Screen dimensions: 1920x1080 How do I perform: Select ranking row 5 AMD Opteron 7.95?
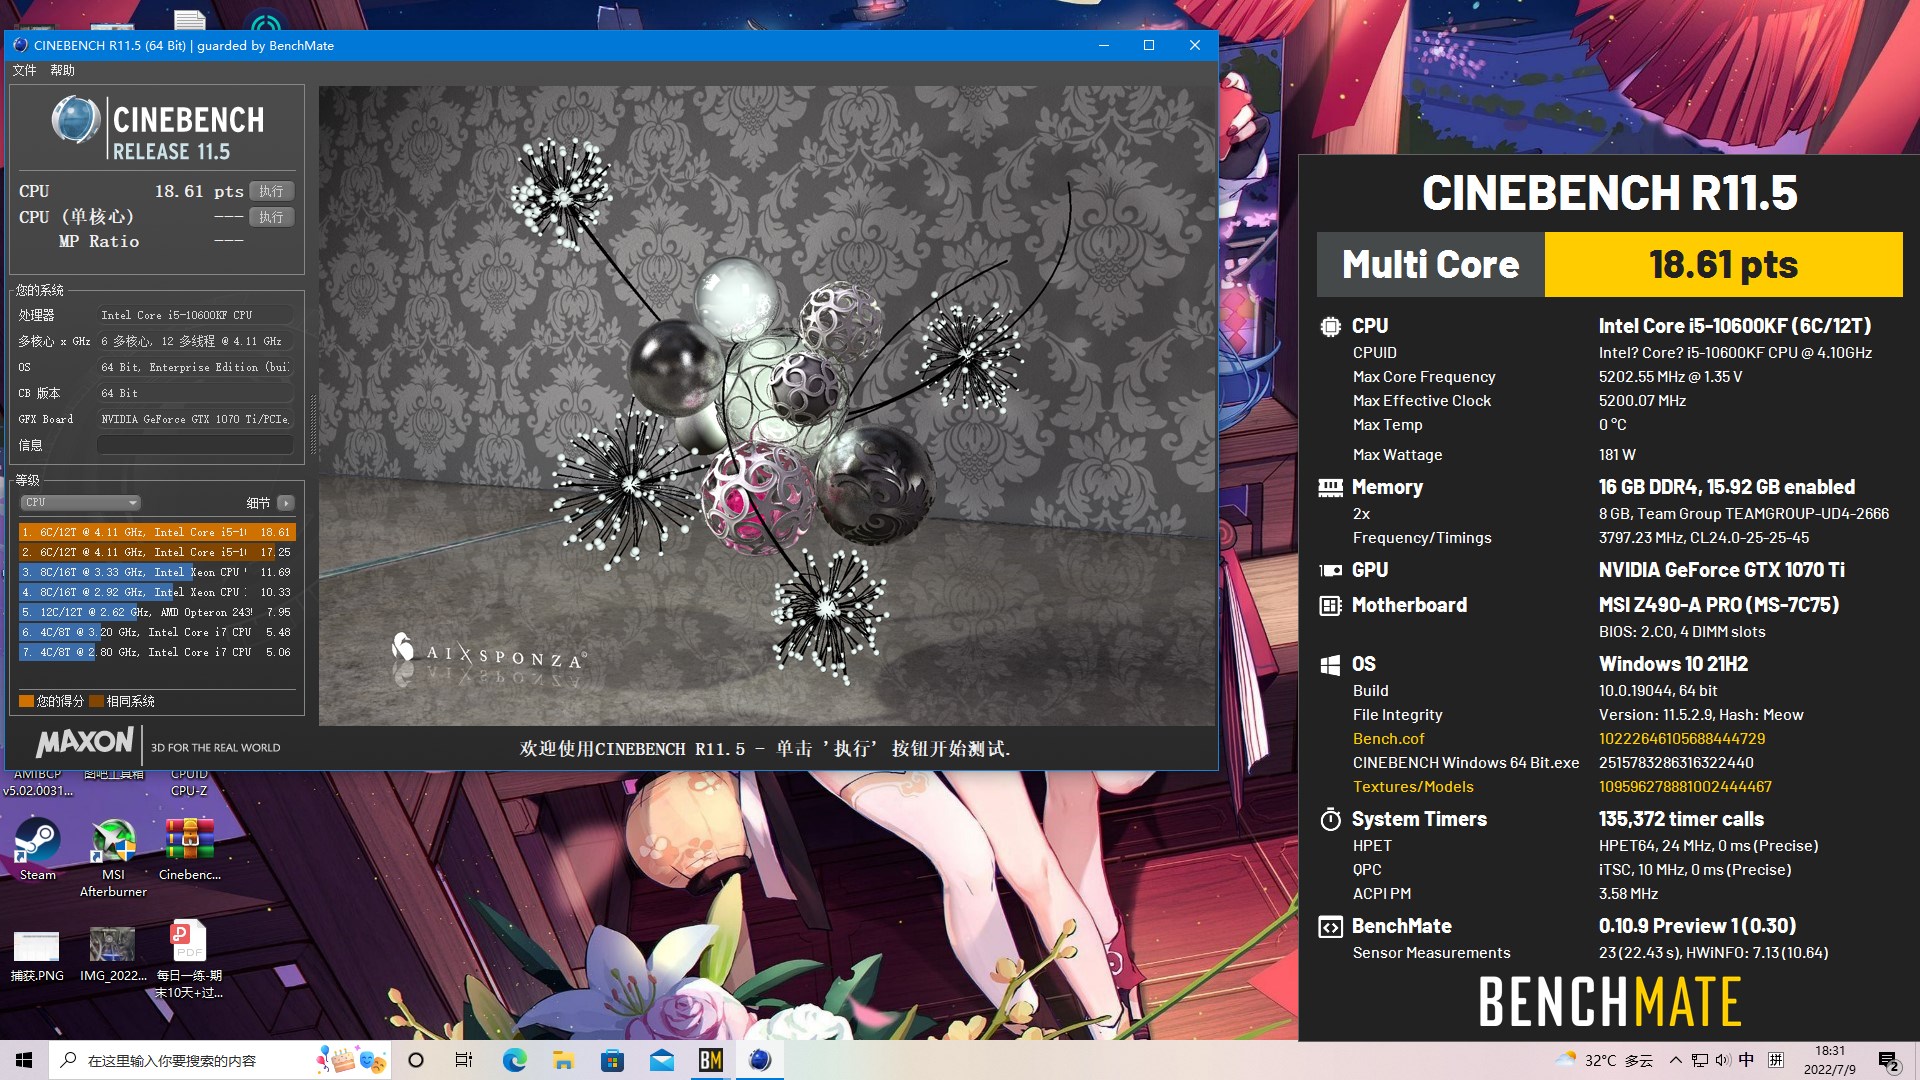tap(157, 612)
